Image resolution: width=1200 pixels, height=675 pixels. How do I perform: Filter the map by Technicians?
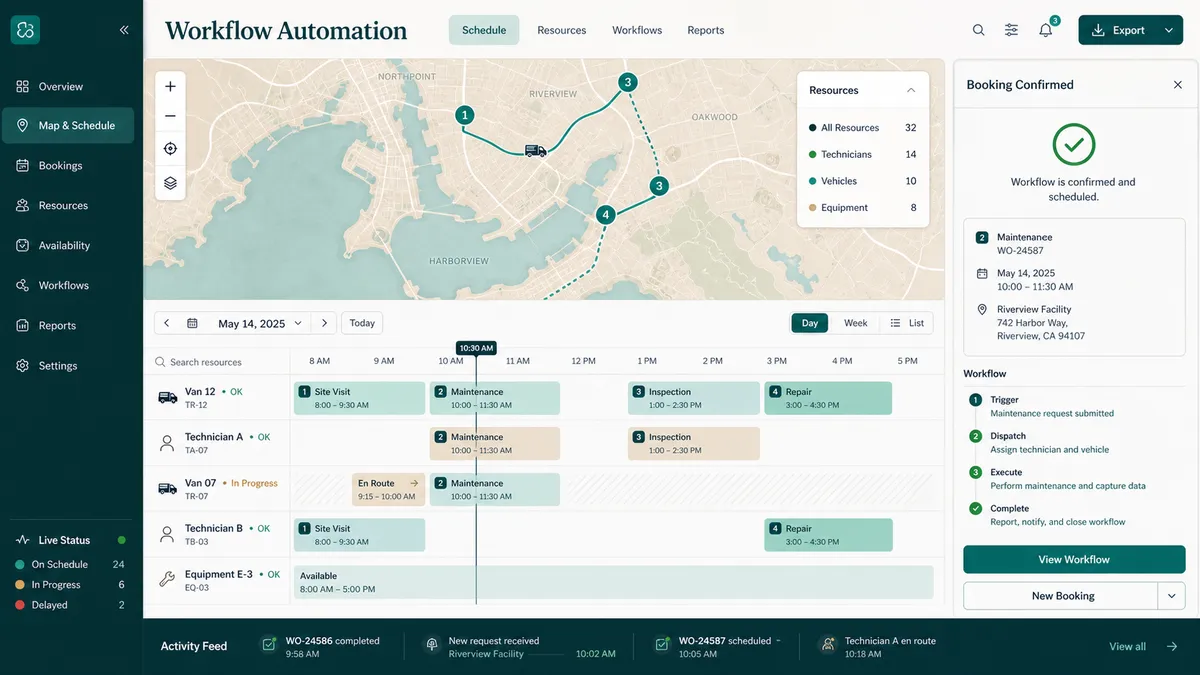[x=862, y=154]
